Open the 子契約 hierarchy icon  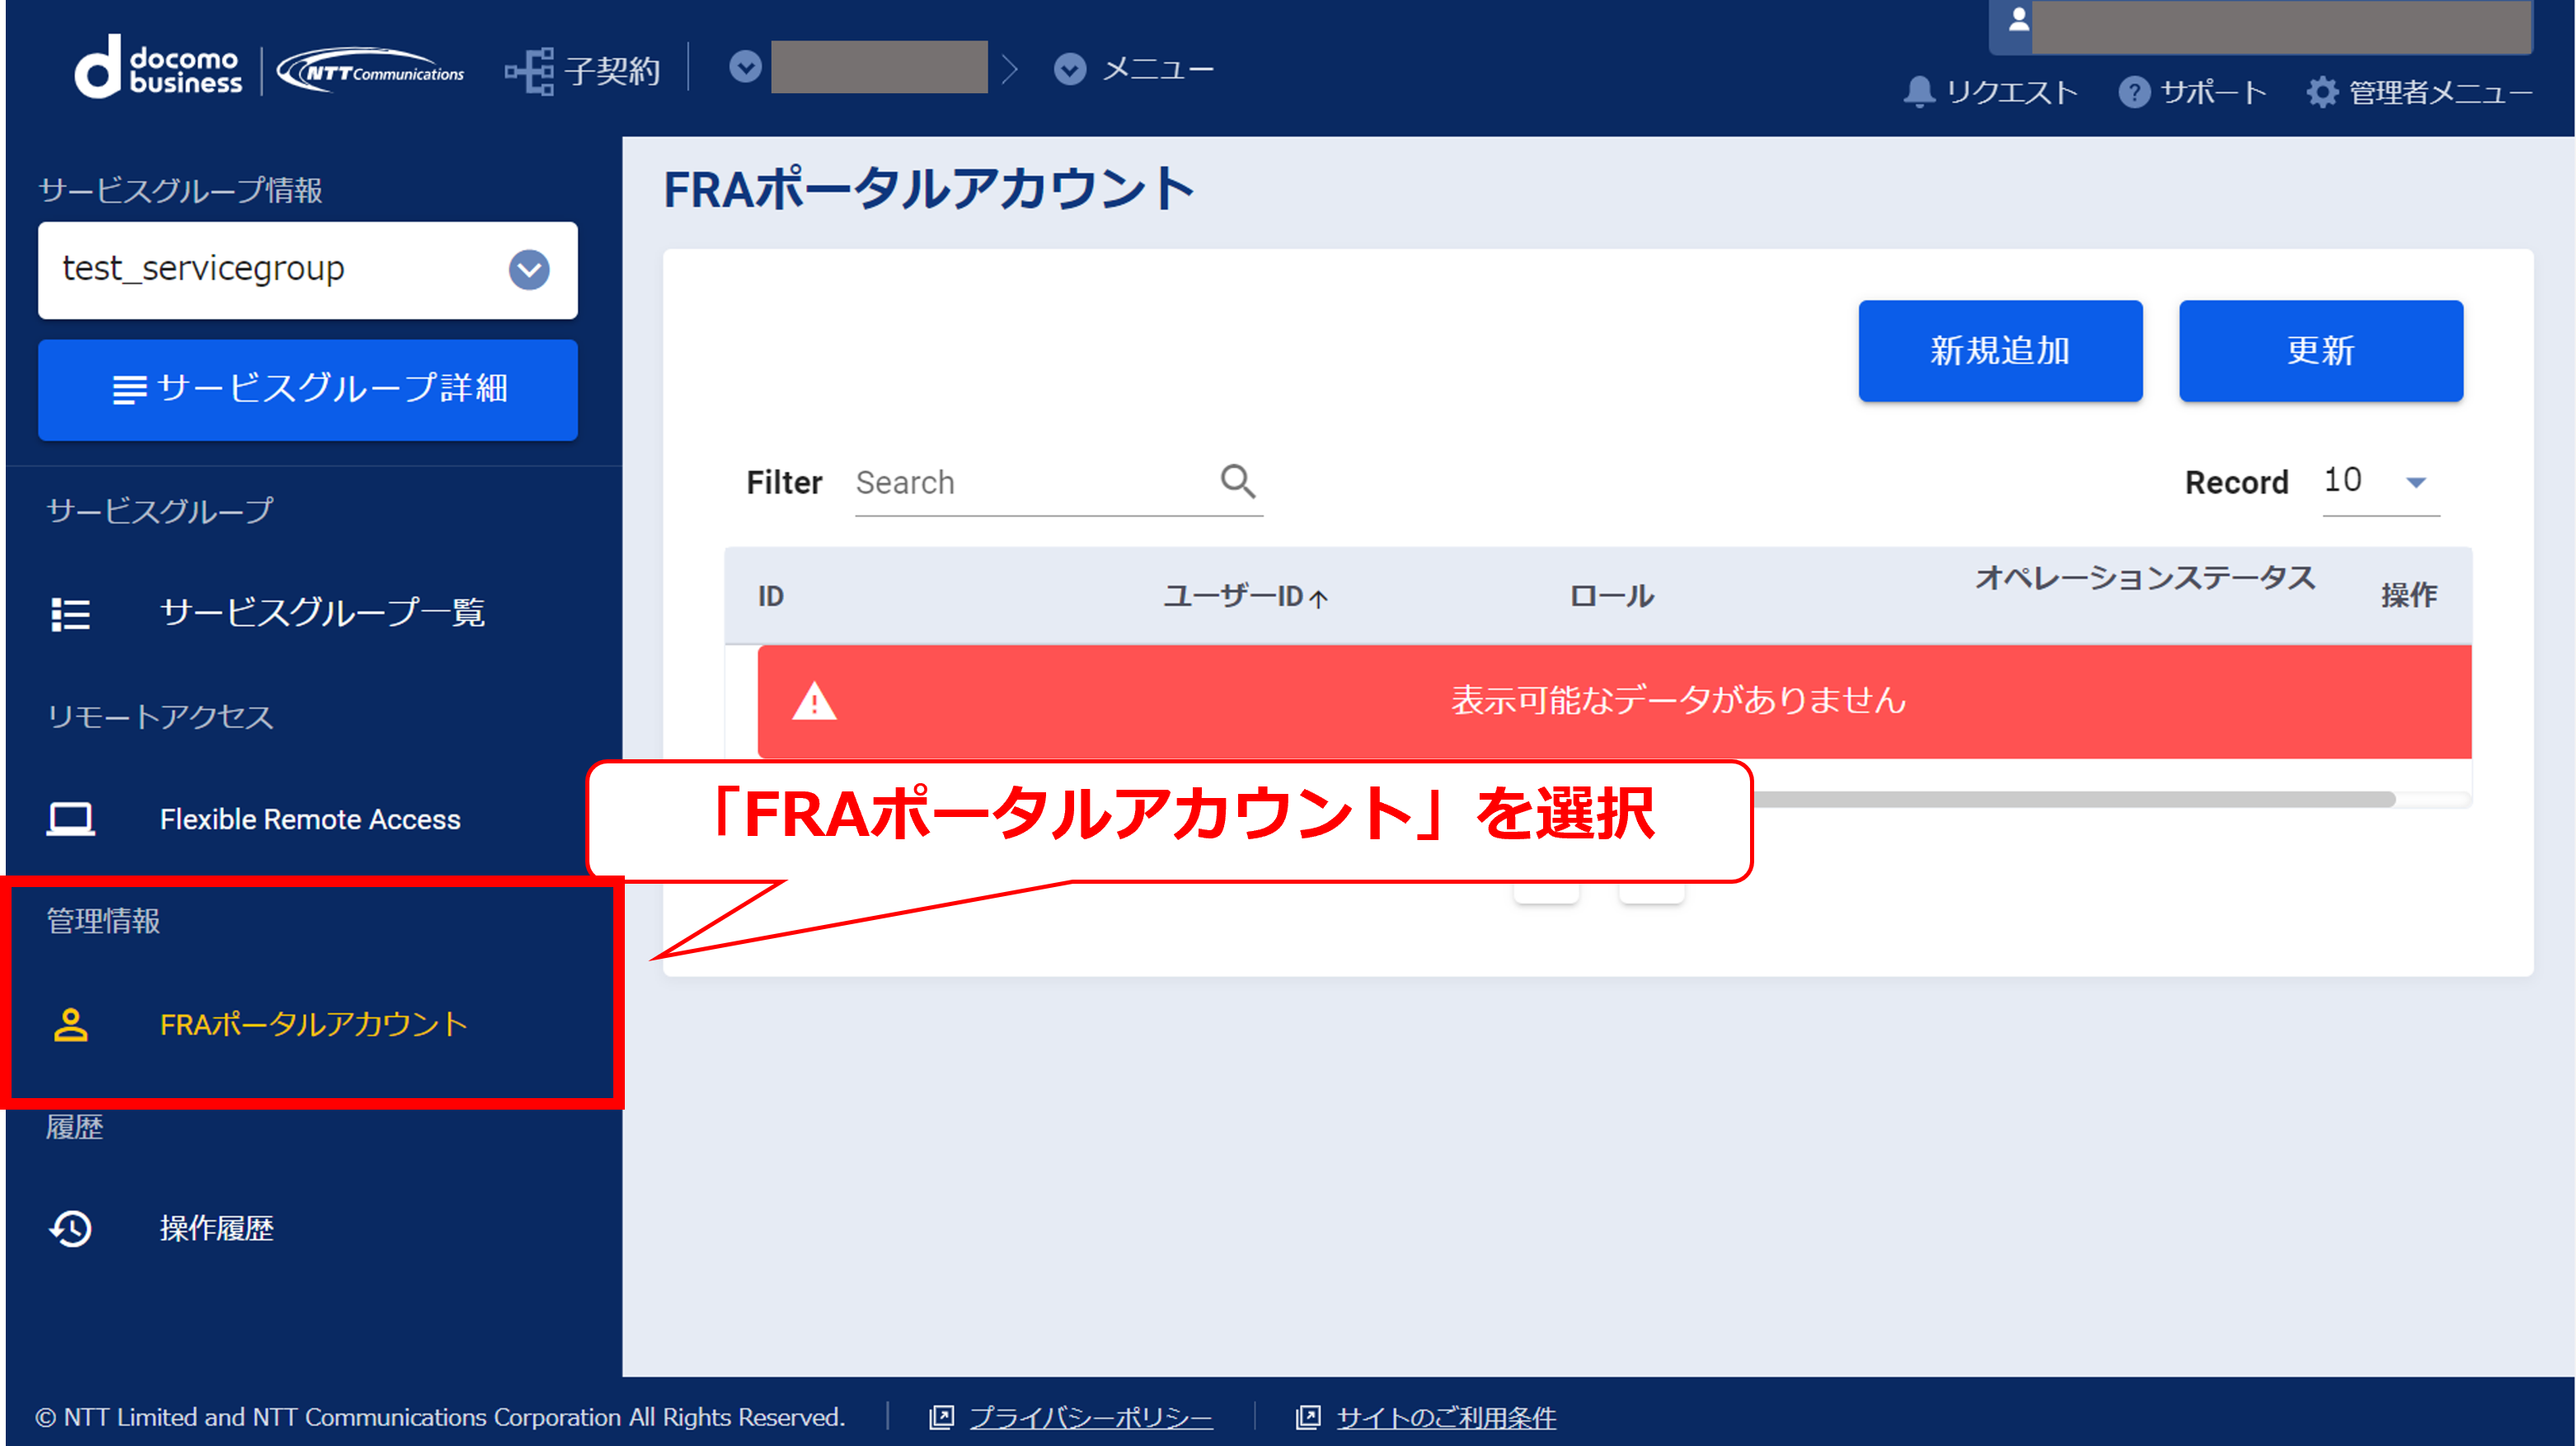pyautogui.click(x=529, y=71)
